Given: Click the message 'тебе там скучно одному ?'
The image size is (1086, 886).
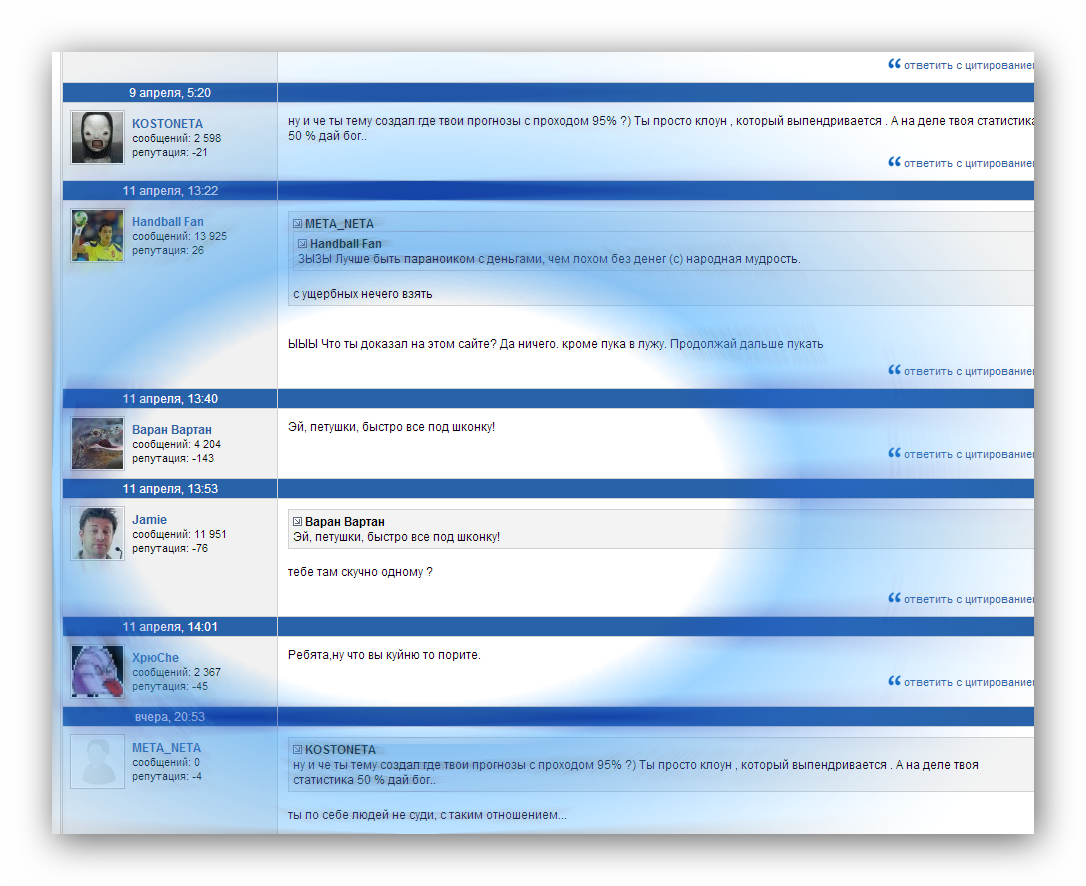Looking at the screenshot, I should (x=360, y=572).
